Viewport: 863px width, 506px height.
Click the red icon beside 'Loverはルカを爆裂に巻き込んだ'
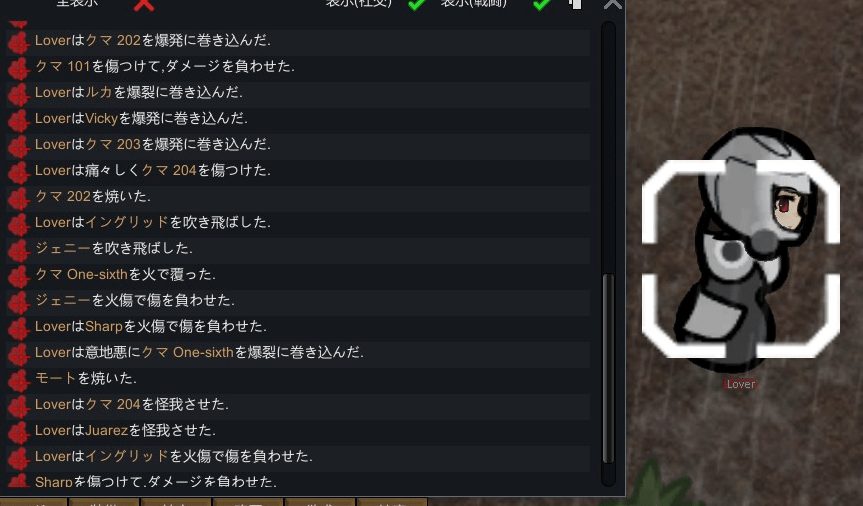(x=18, y=95)
